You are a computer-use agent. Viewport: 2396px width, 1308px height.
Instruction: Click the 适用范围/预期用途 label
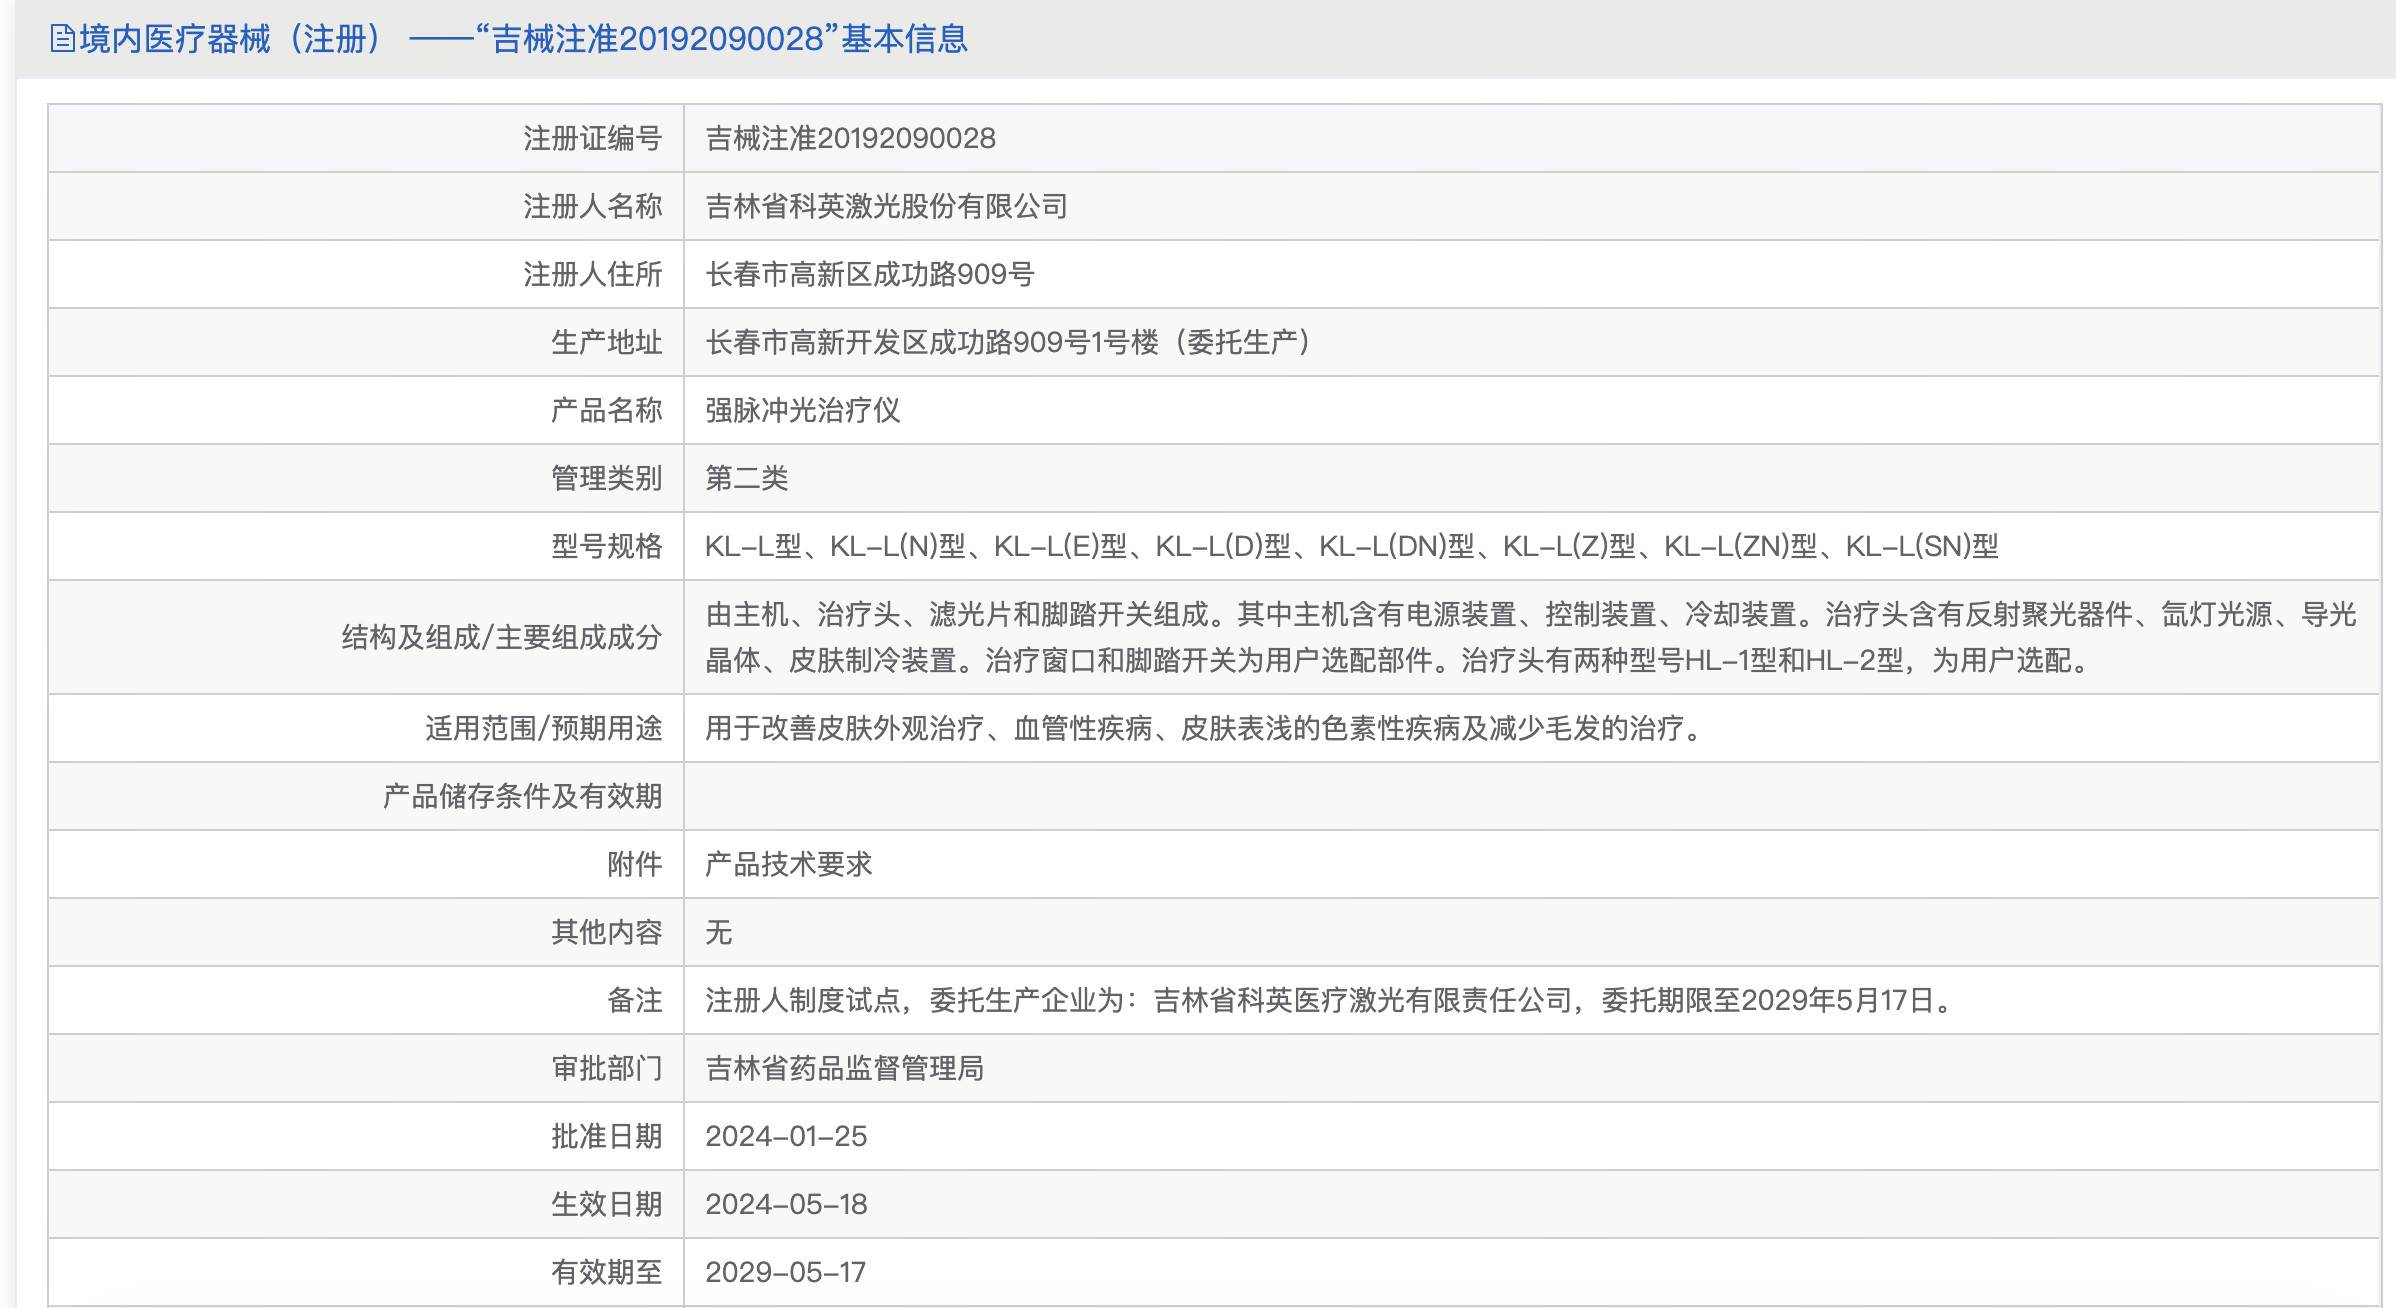pyautogui.click(x=543, y=728)
